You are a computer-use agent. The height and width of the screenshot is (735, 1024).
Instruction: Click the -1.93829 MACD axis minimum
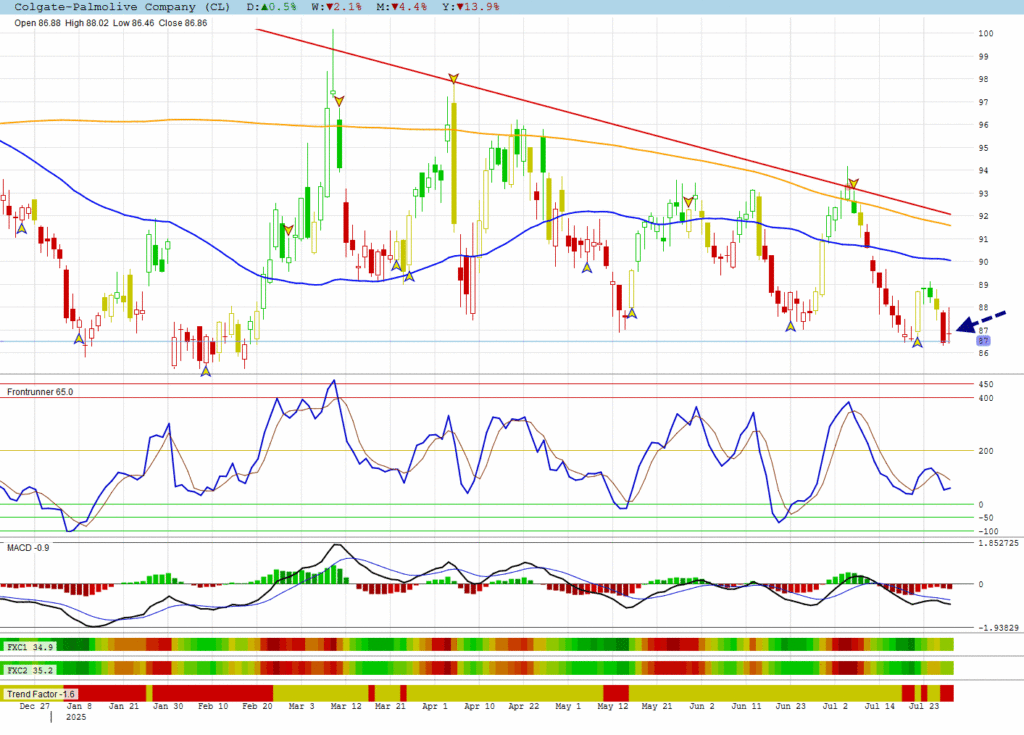point(999,627)
